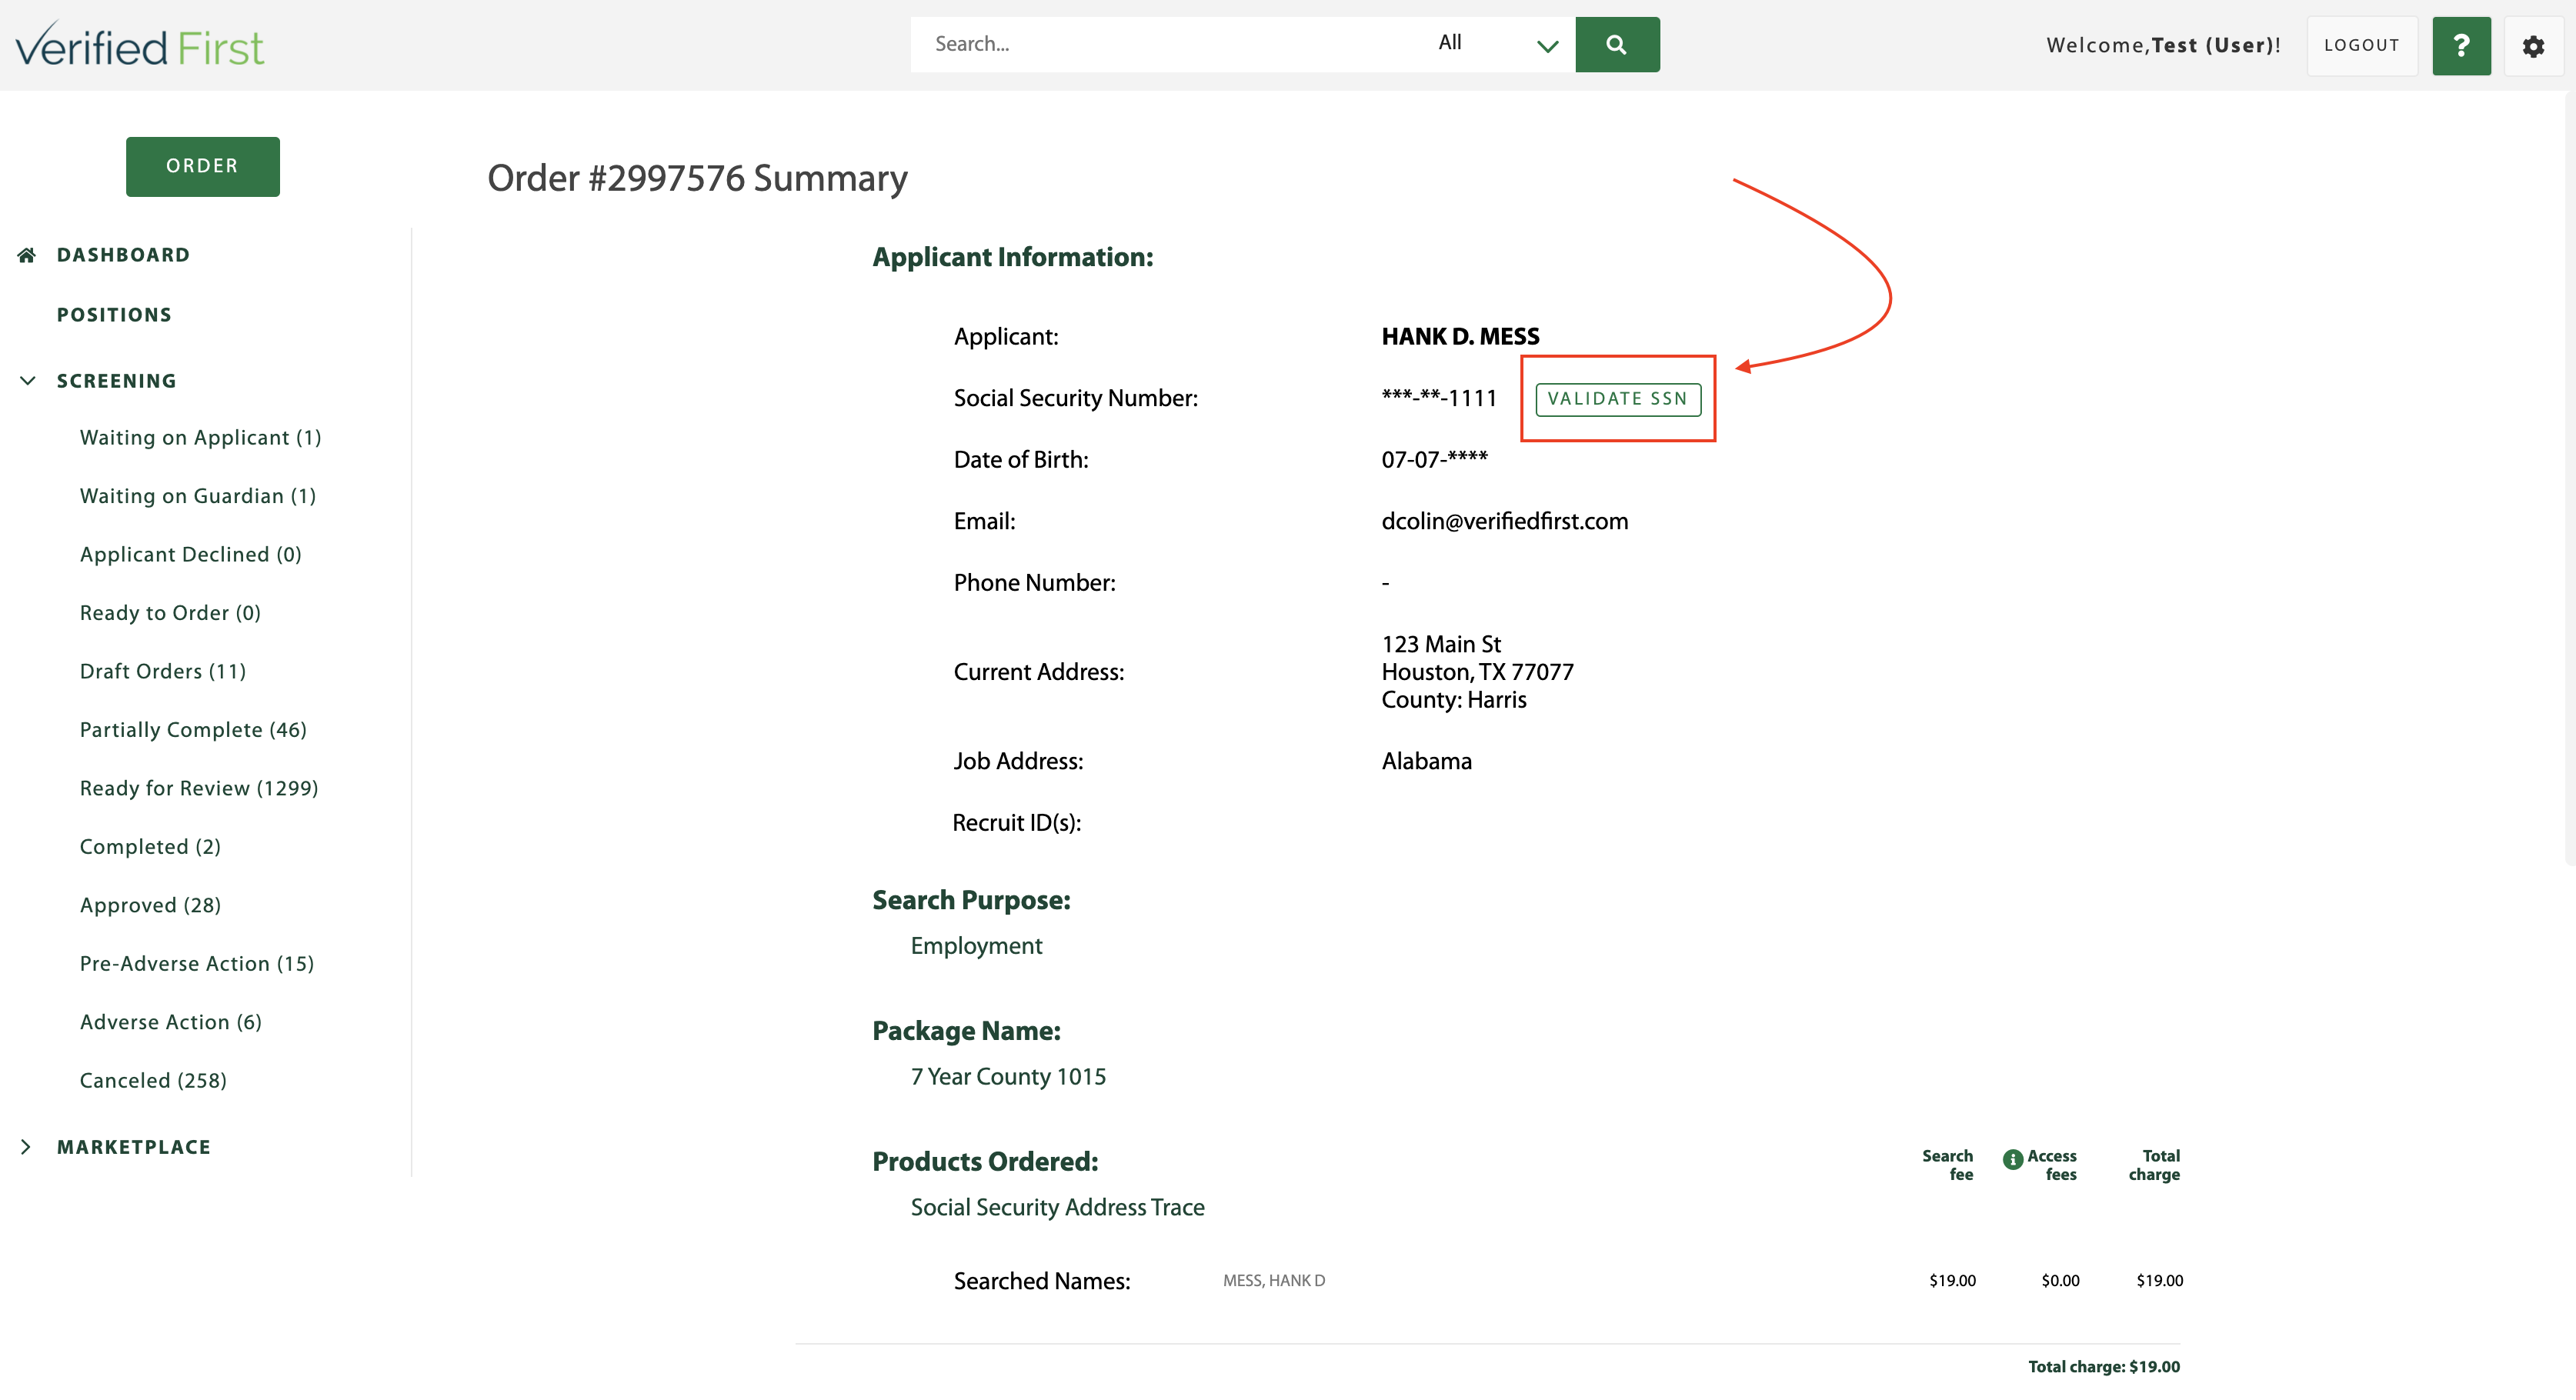This screenshot has height=1400, width=2576.
Task: Open the MARKETPLACE menu heading
Action: [134, 1147]
